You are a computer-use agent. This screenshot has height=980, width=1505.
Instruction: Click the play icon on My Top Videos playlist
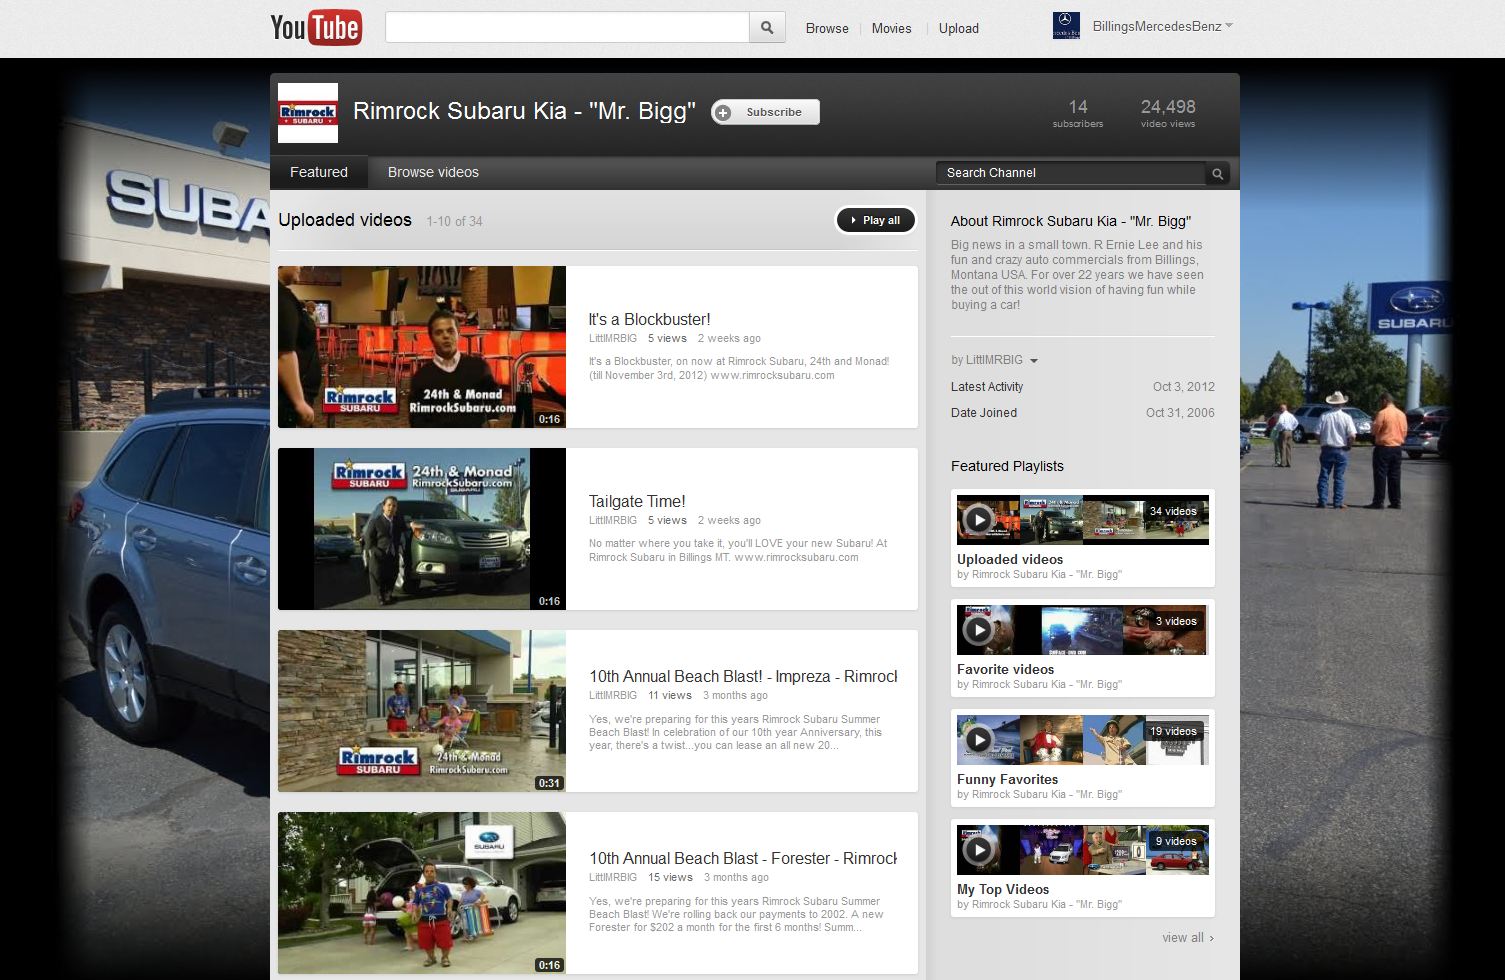pyautogui.click(x=977, y=849)
